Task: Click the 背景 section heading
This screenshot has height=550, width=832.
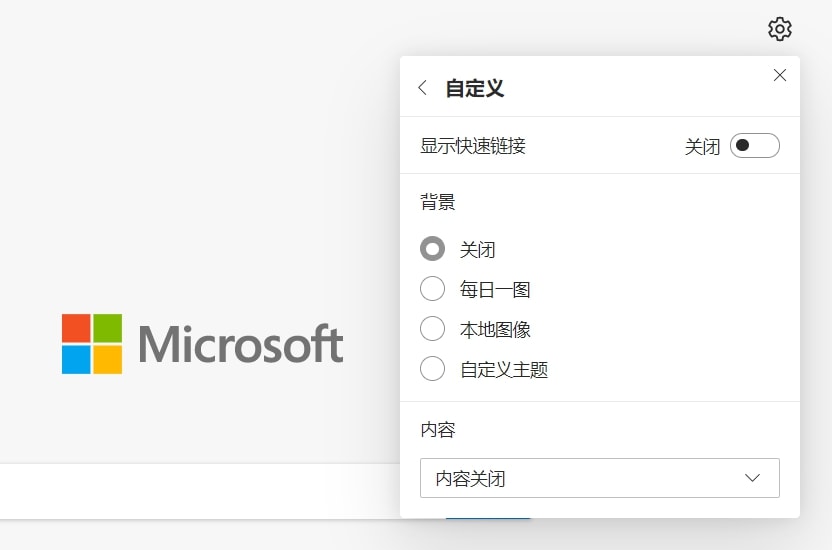Action: coord(438,202)
